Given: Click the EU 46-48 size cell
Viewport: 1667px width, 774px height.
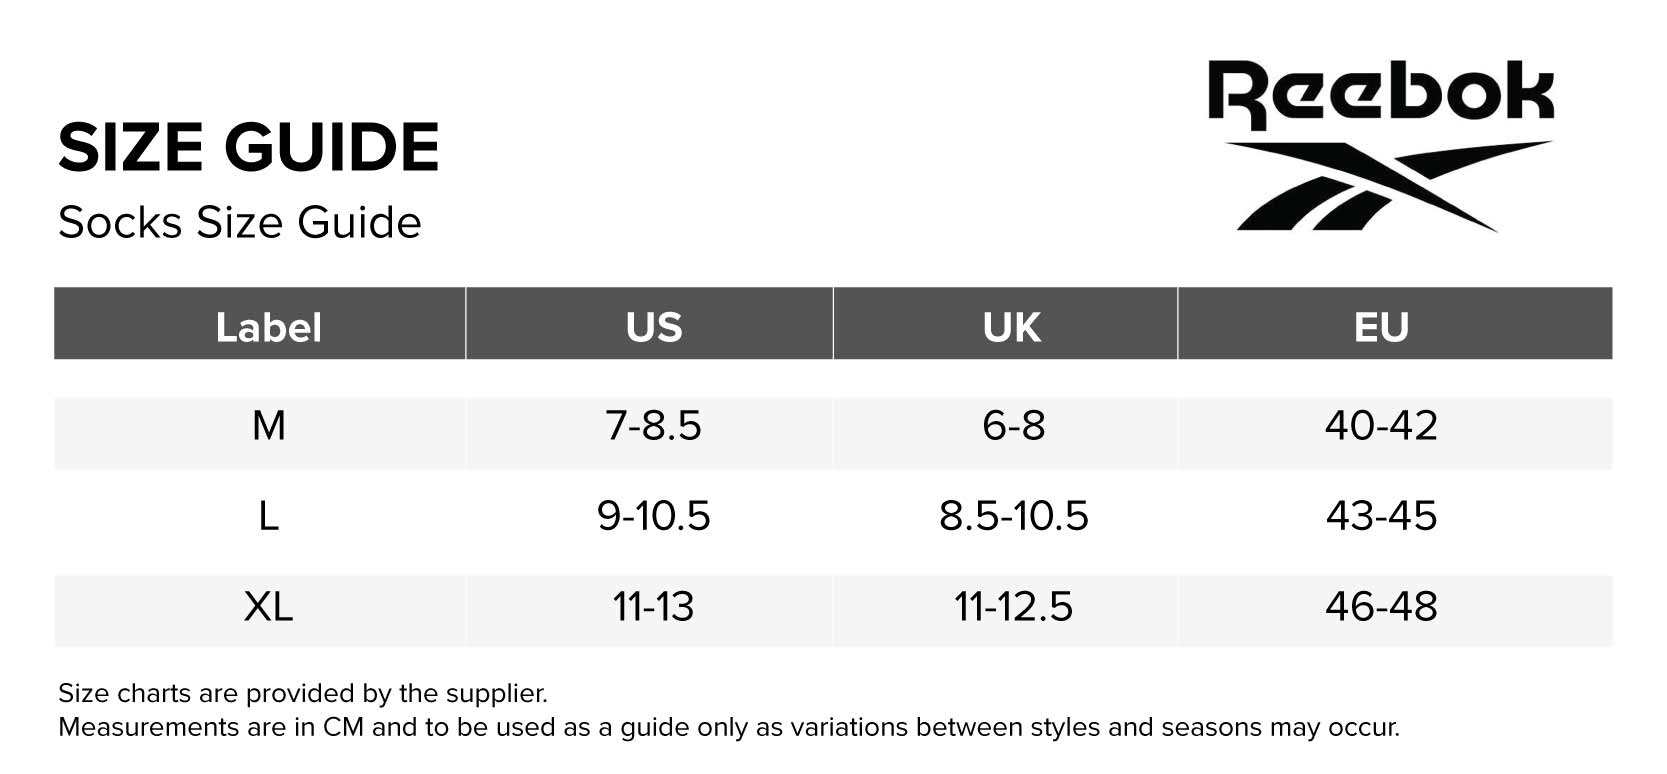Looking at the screenshot, I should tap(1381, 606).
